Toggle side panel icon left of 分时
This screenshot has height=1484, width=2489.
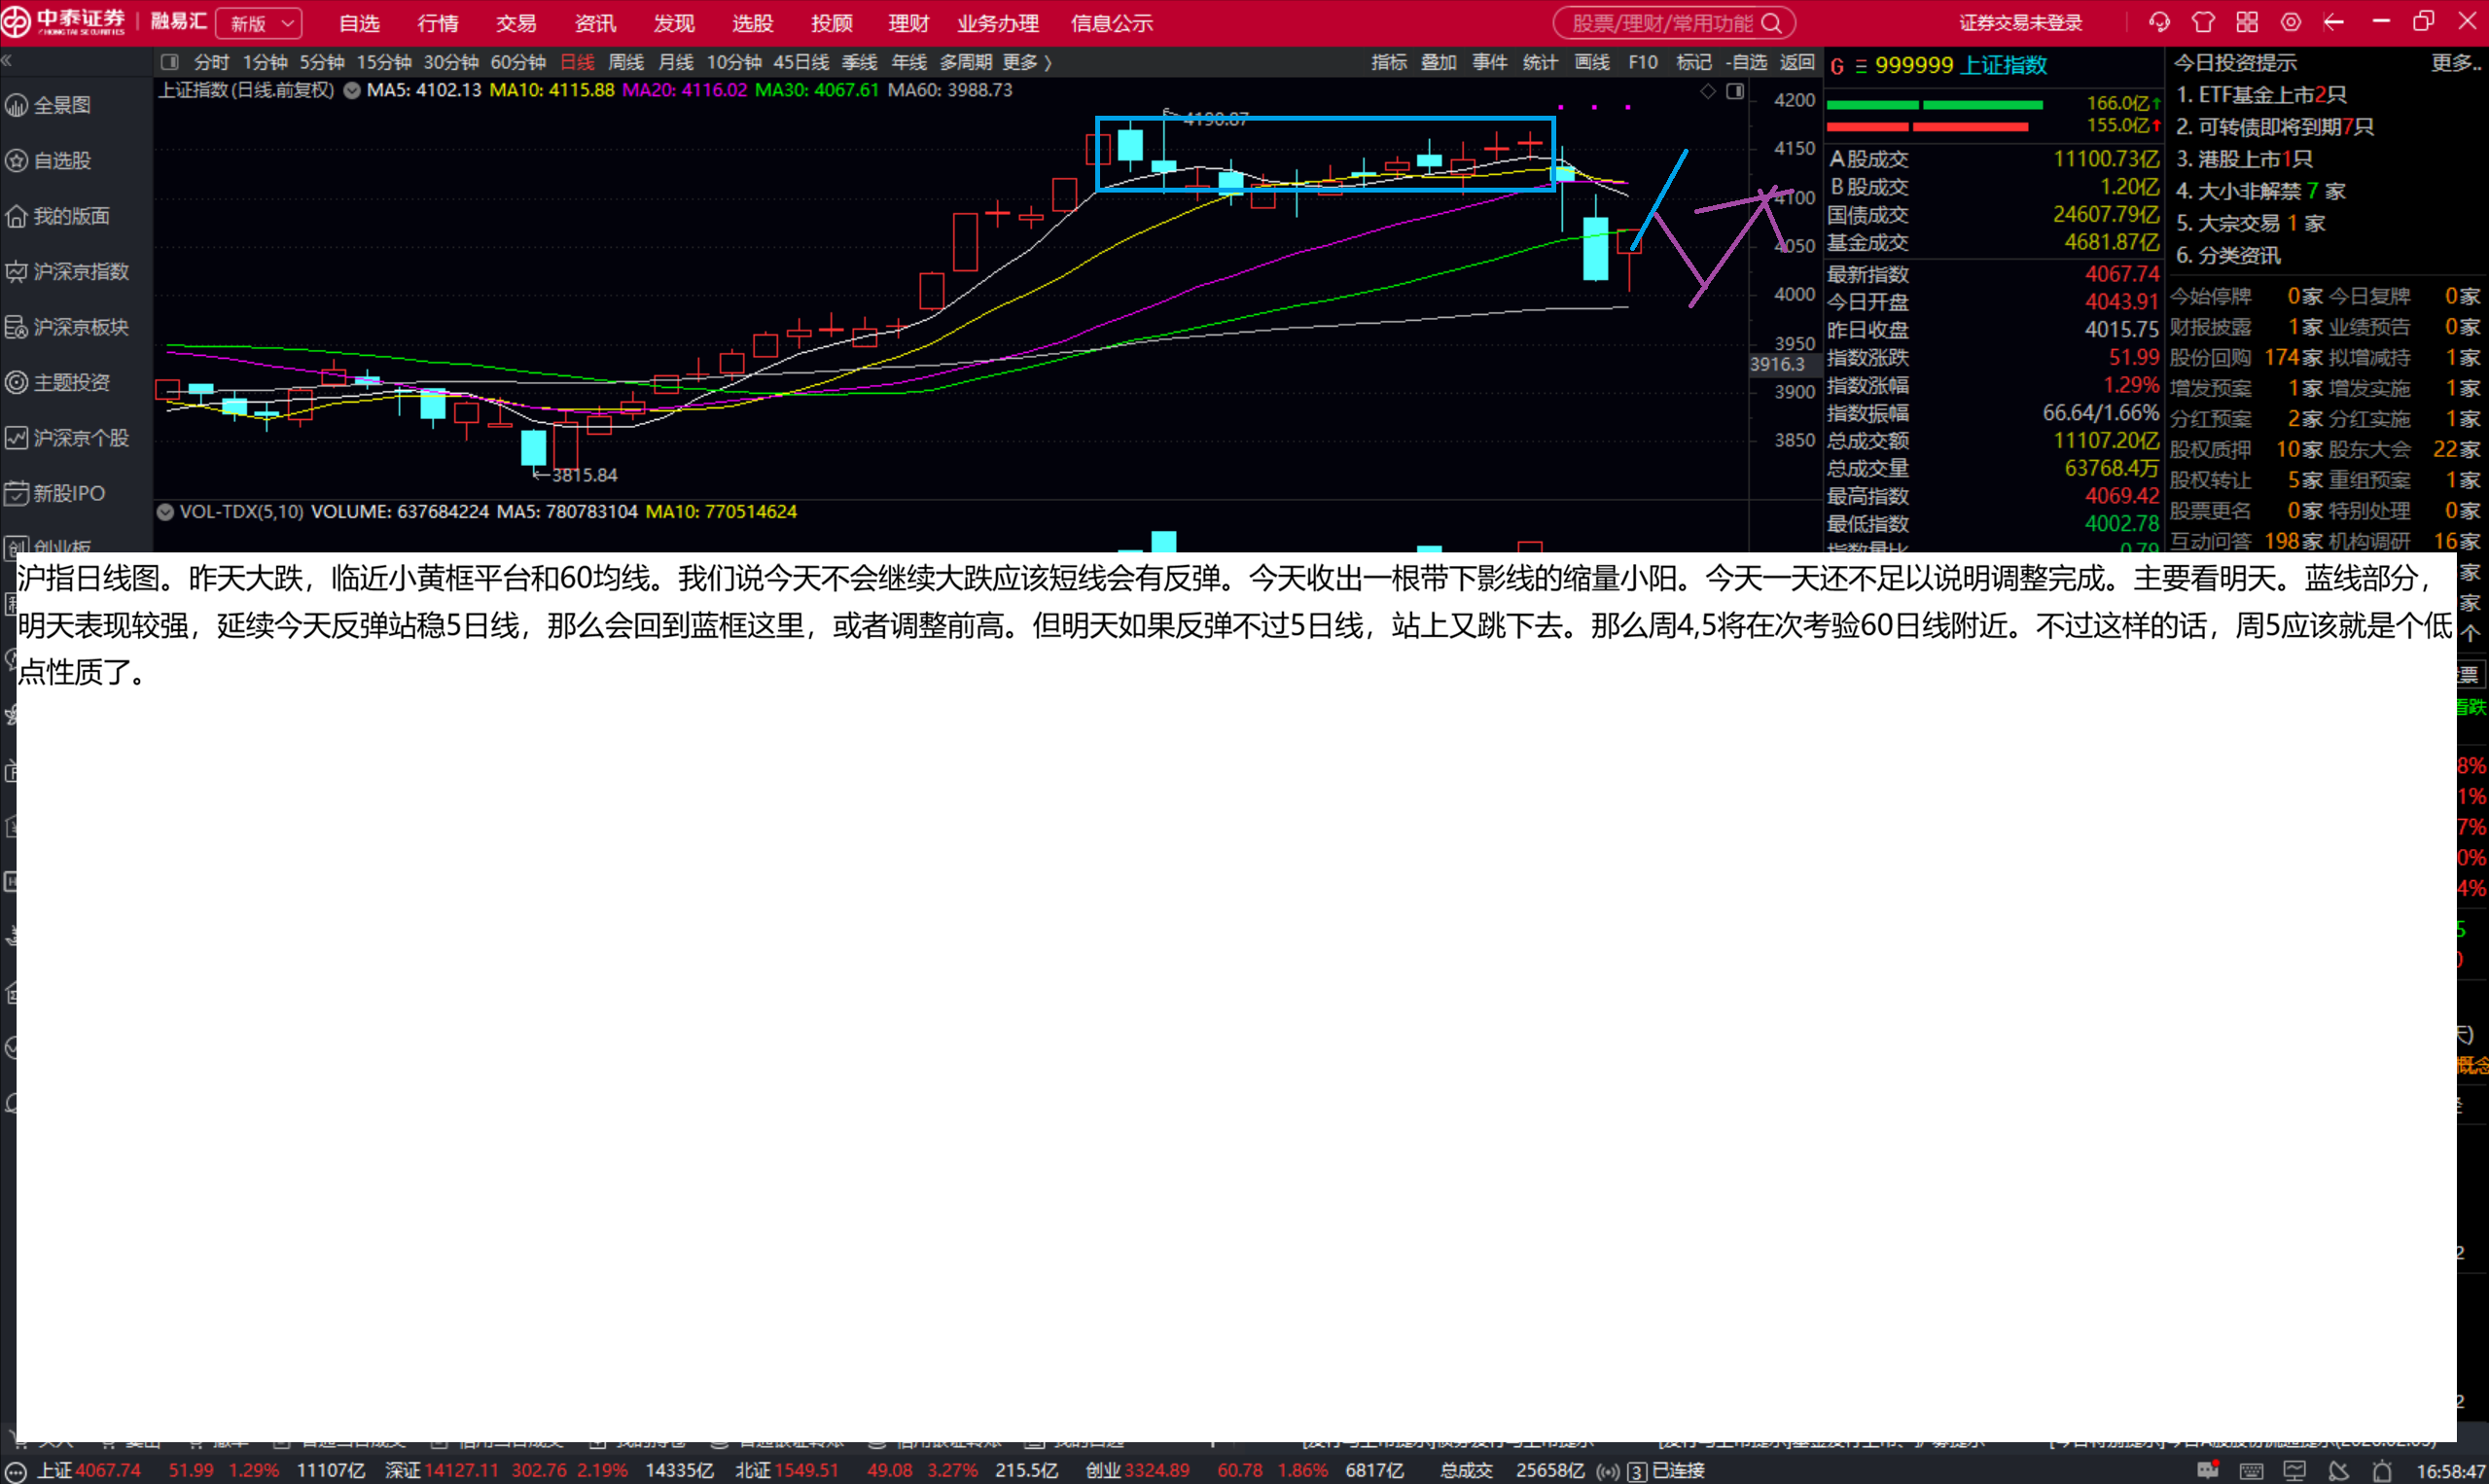click(x=170, y=62)
